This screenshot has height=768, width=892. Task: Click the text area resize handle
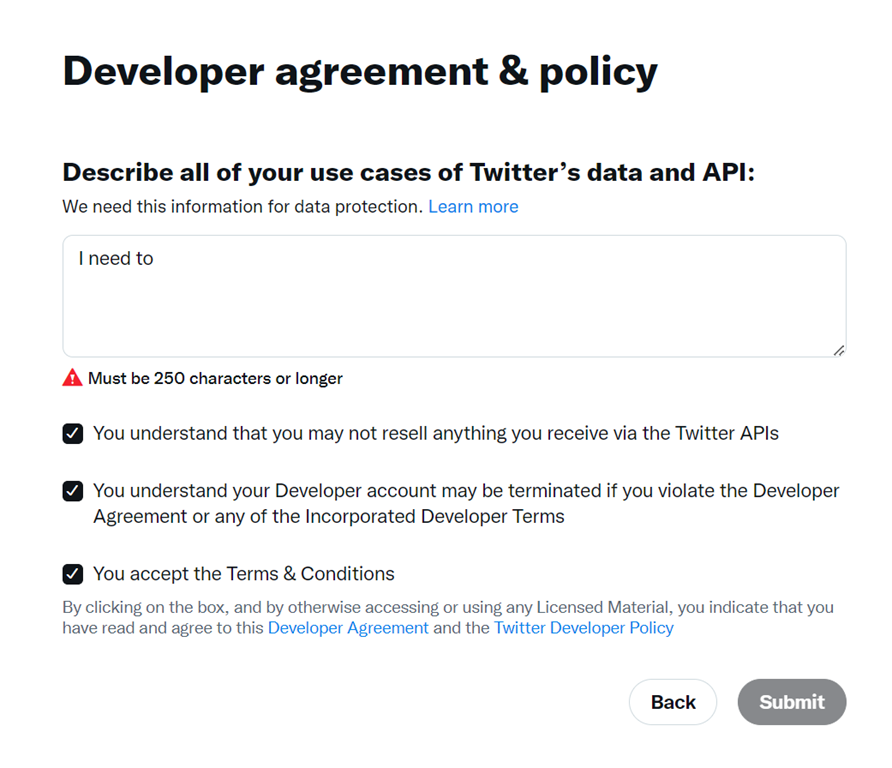838,349
